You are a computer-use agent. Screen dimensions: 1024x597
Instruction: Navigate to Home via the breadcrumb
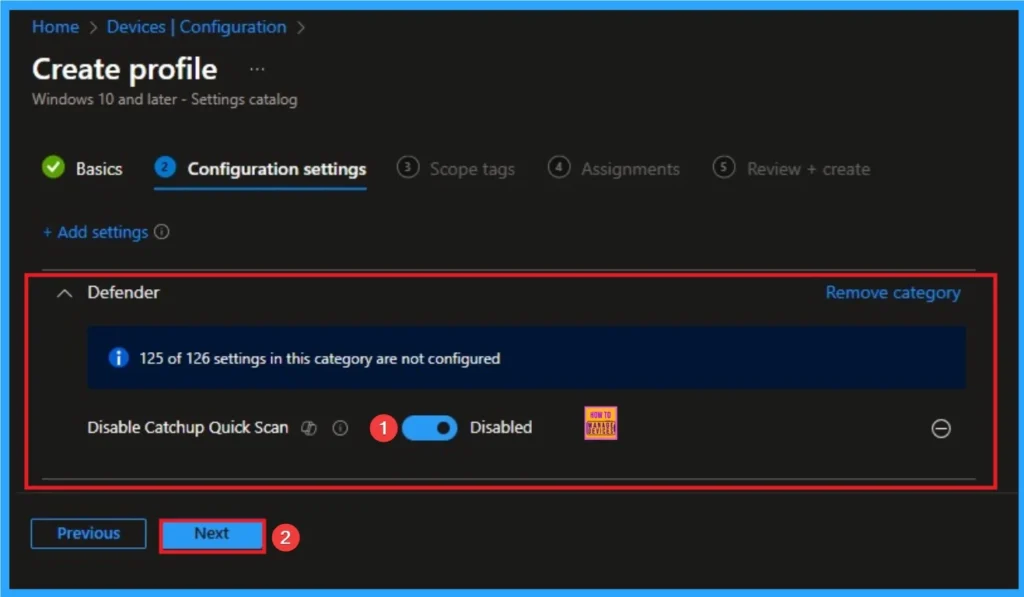point(55,27)
